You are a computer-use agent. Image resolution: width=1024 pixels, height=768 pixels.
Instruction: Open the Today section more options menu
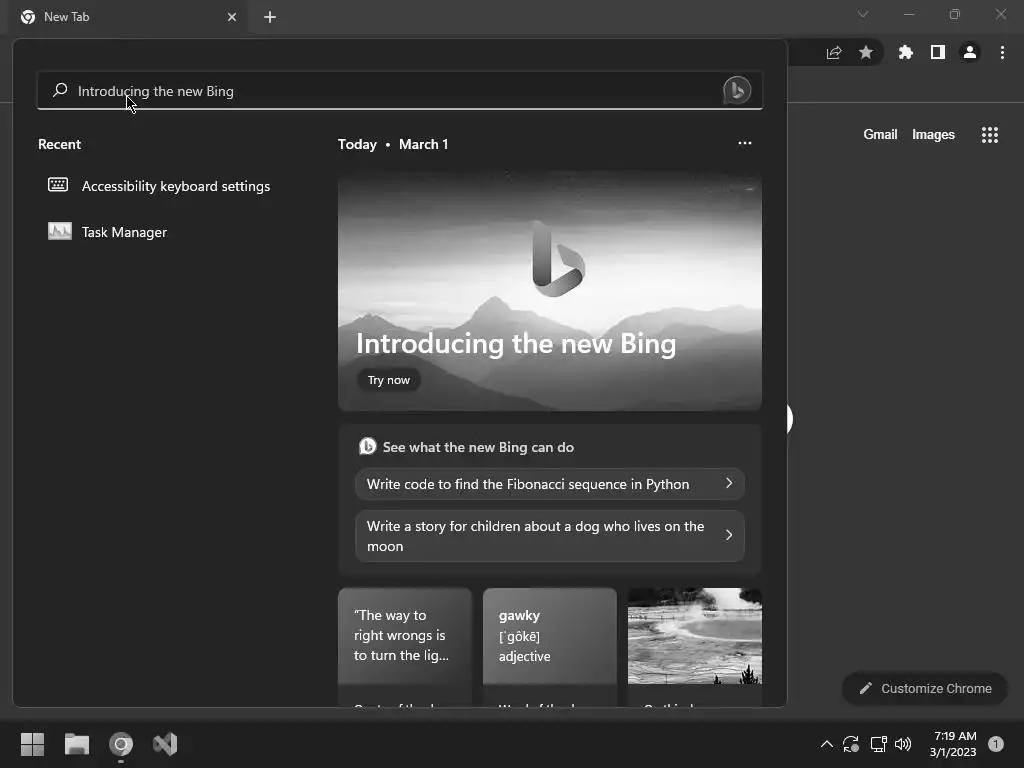[744, 144]
